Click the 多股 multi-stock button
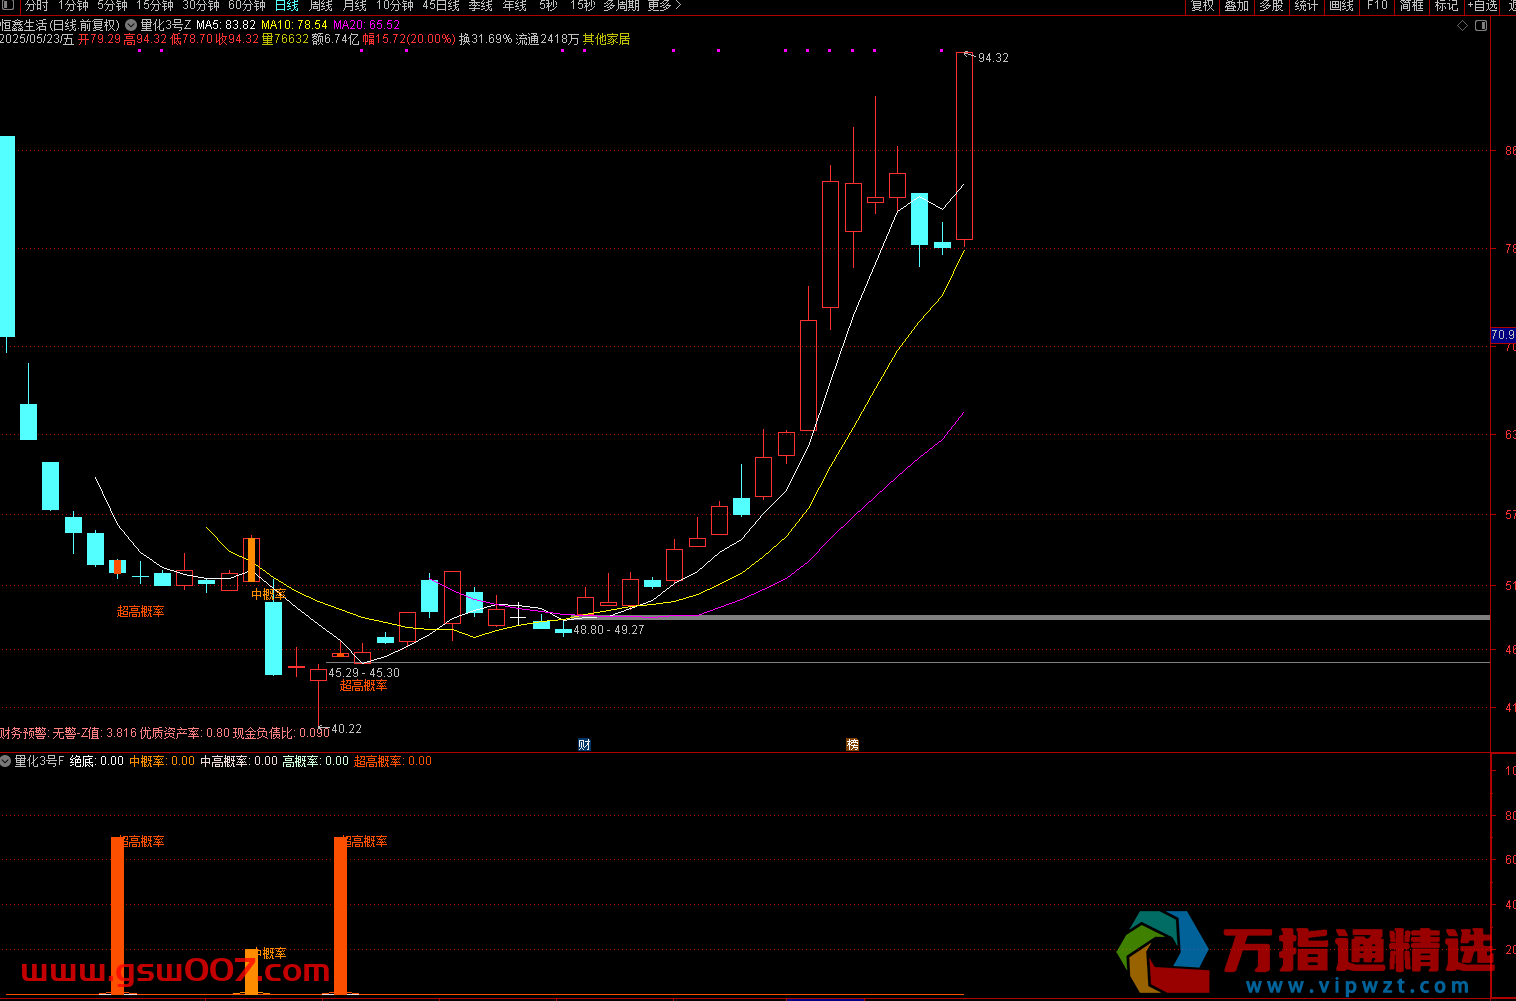The width and height of the screenshot is (1516, 1001). click(x=1272, y=6)
